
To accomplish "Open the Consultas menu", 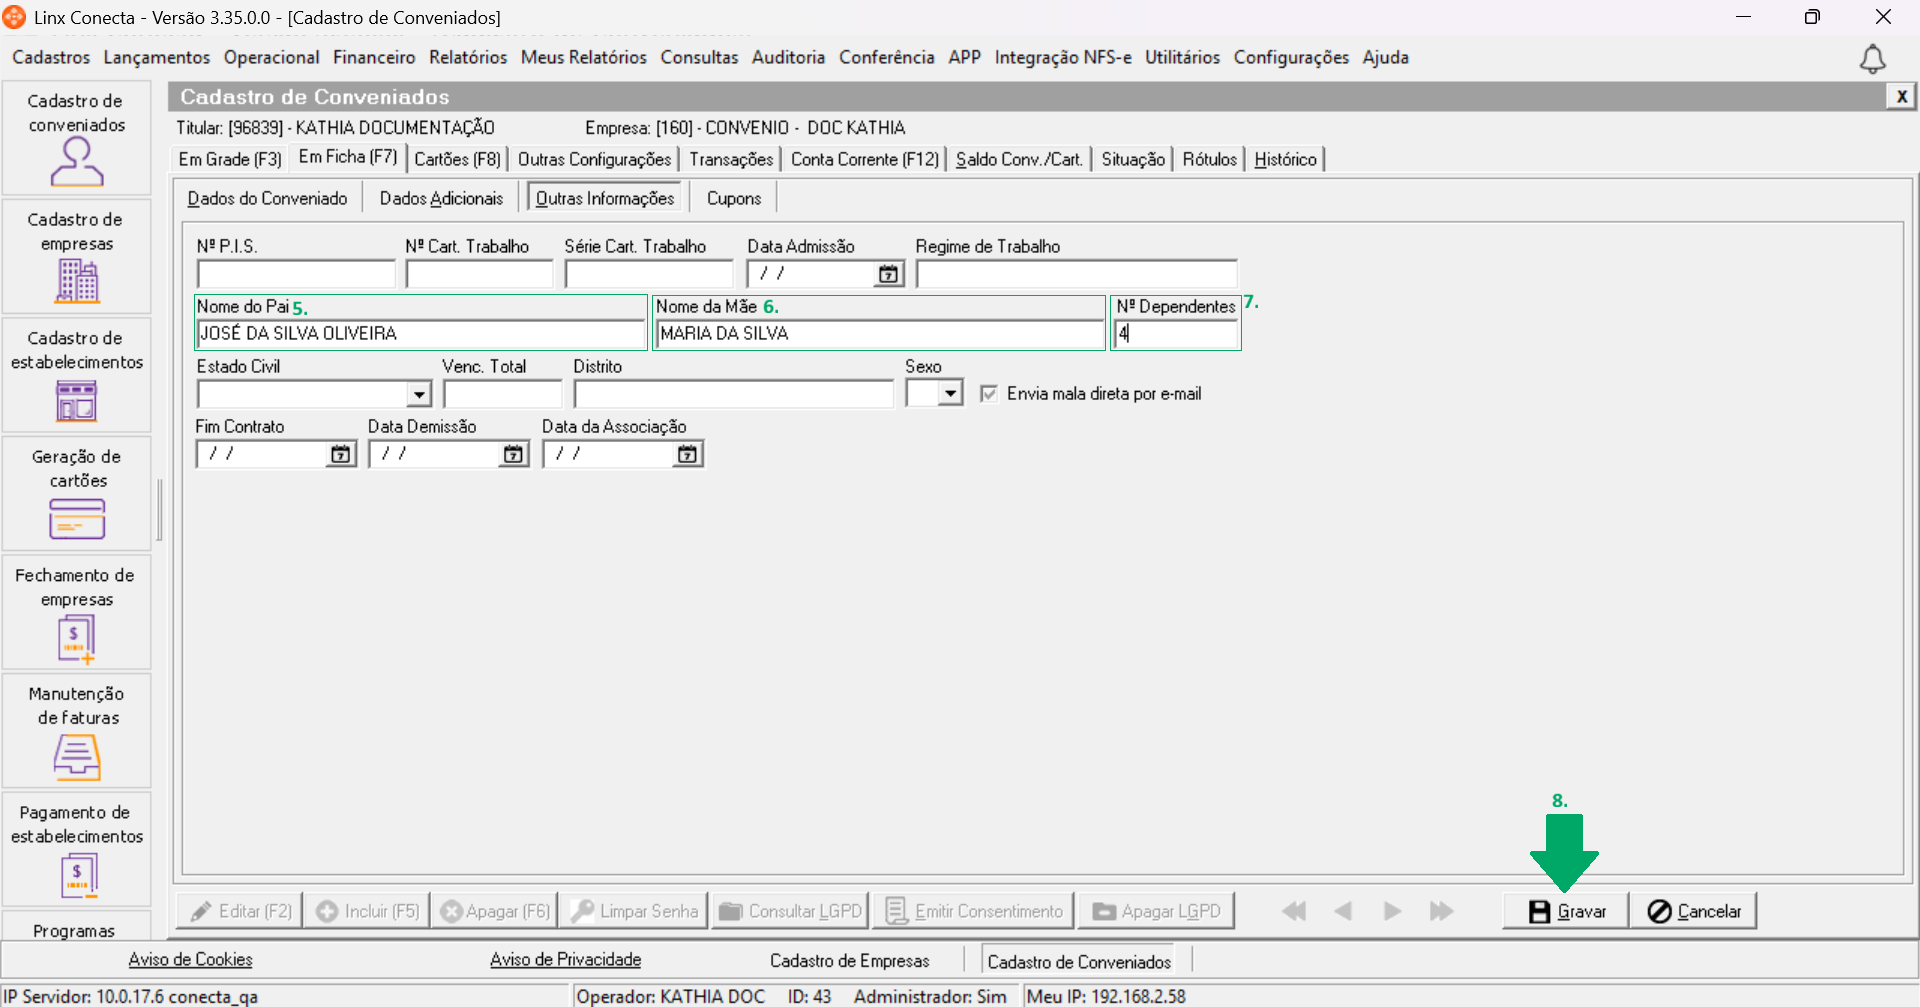I will [x=699, y=58].
